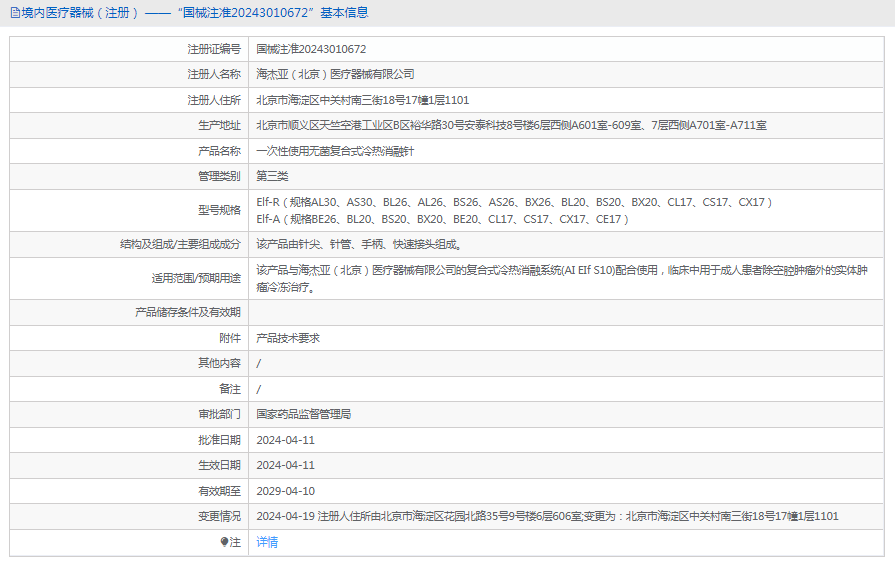
Task: Click the 生产地址 label
Action: point(219,125)
